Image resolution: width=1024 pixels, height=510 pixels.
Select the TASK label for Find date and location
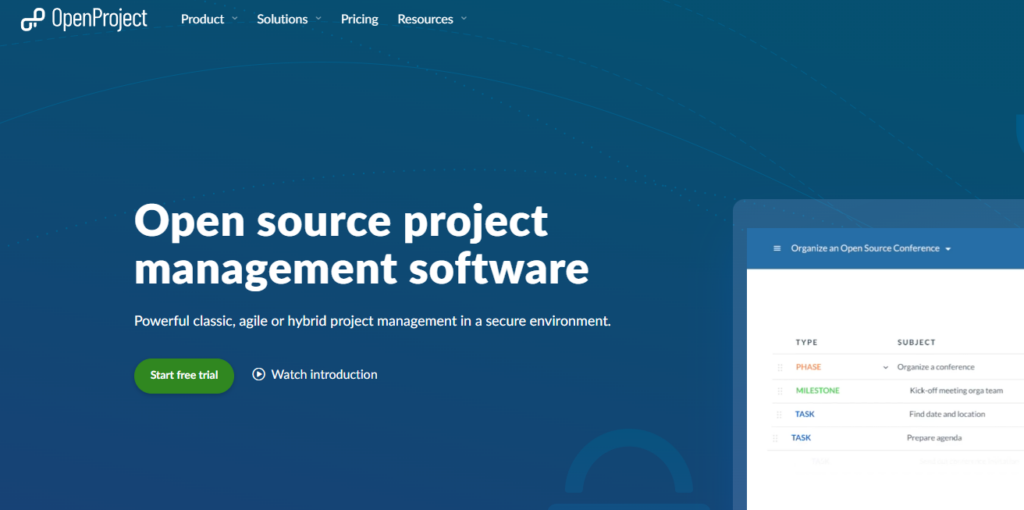click(805, 414)
